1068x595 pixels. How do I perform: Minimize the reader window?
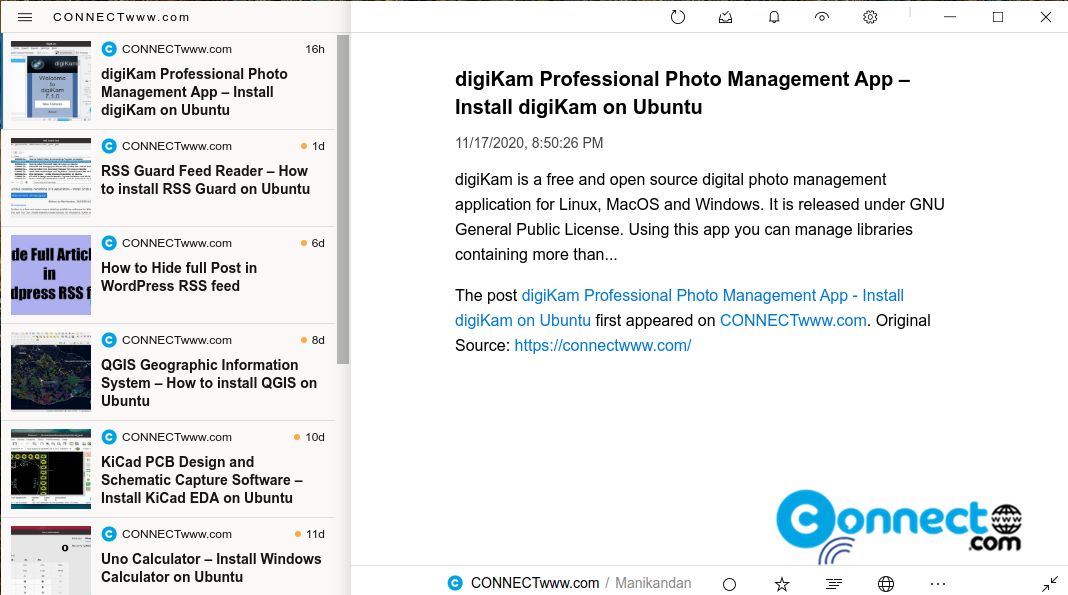pyautogui.click(x=950, y=17)
